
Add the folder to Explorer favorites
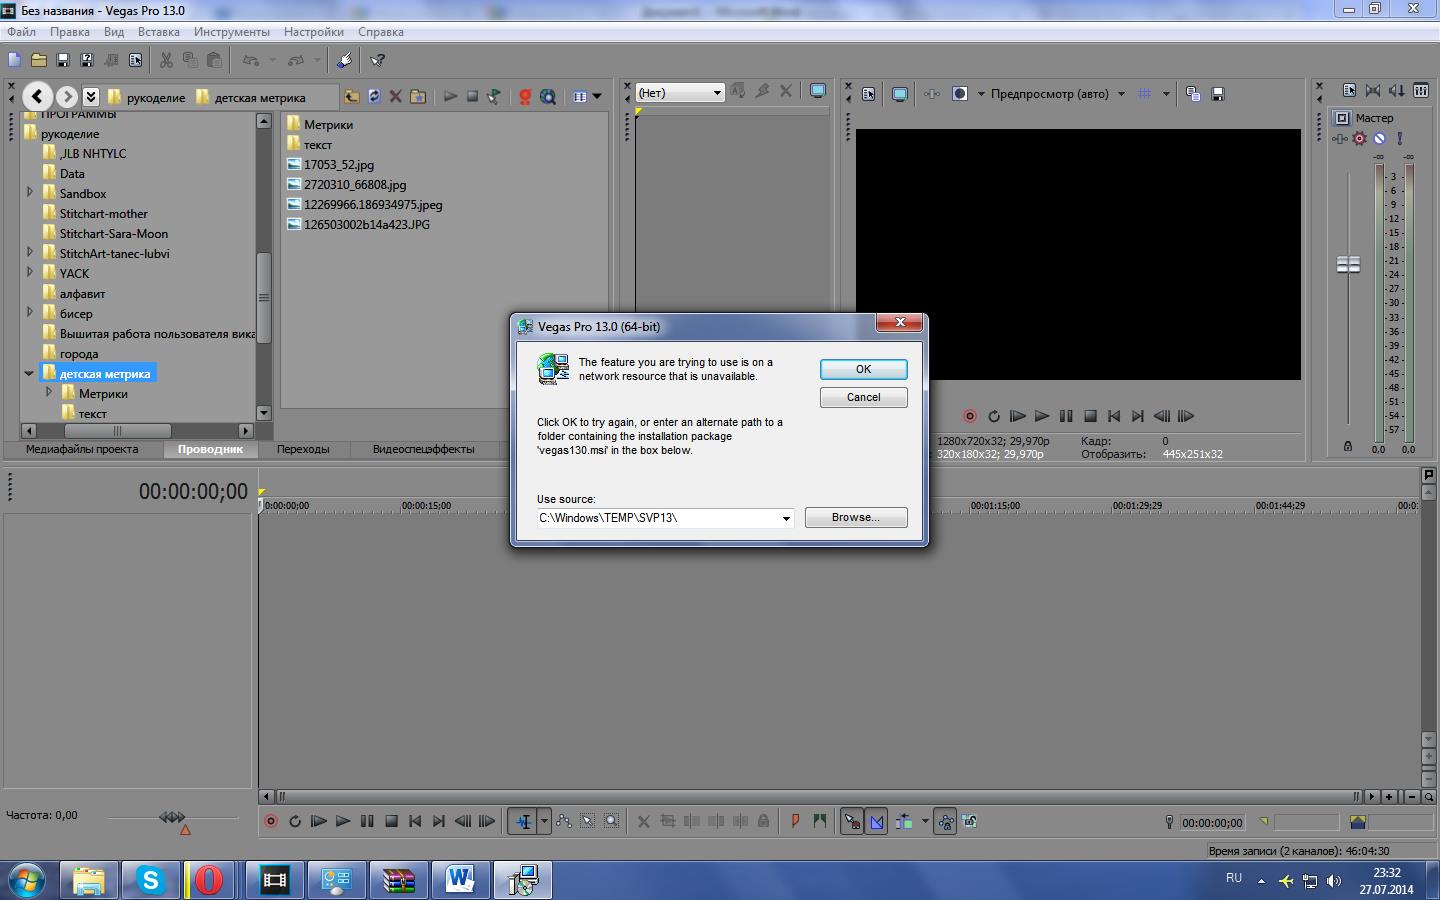[x=419, y=96]
